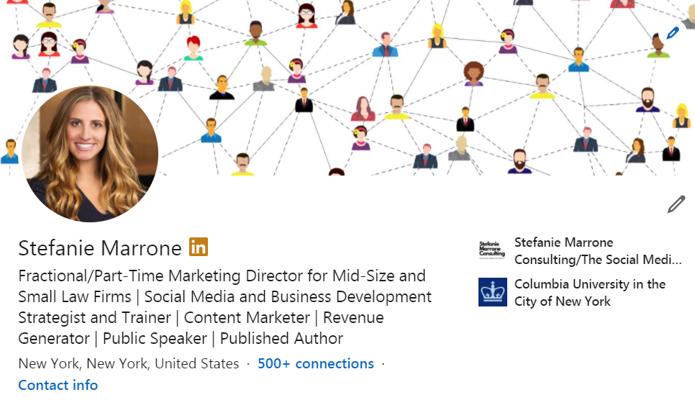Click the bearded man avatar at the banner's bottom
Screen dimensions: 695x400
[x=519, y=160]
